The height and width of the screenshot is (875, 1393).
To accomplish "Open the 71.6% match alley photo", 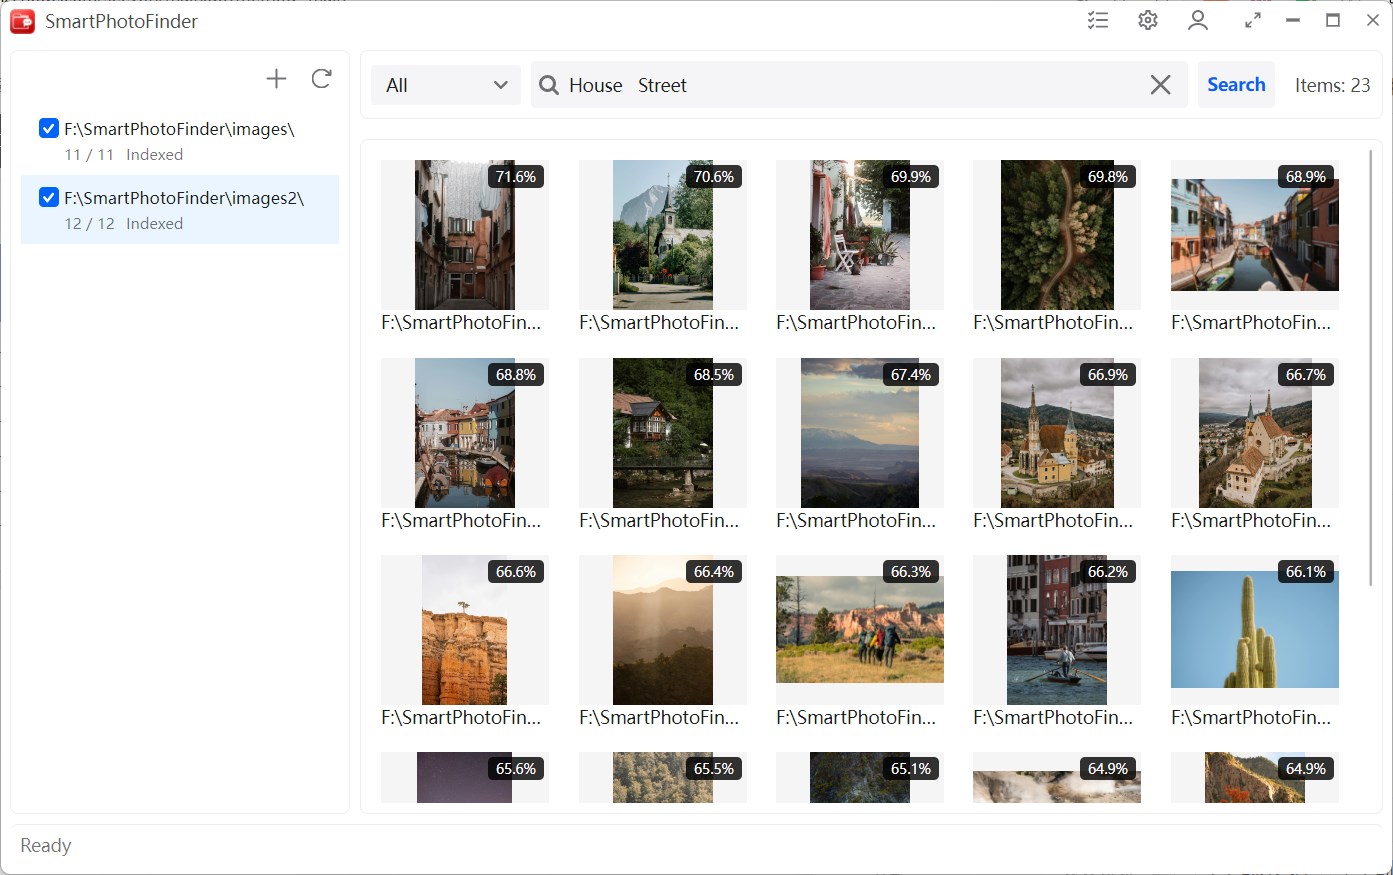I will [465, 235].
